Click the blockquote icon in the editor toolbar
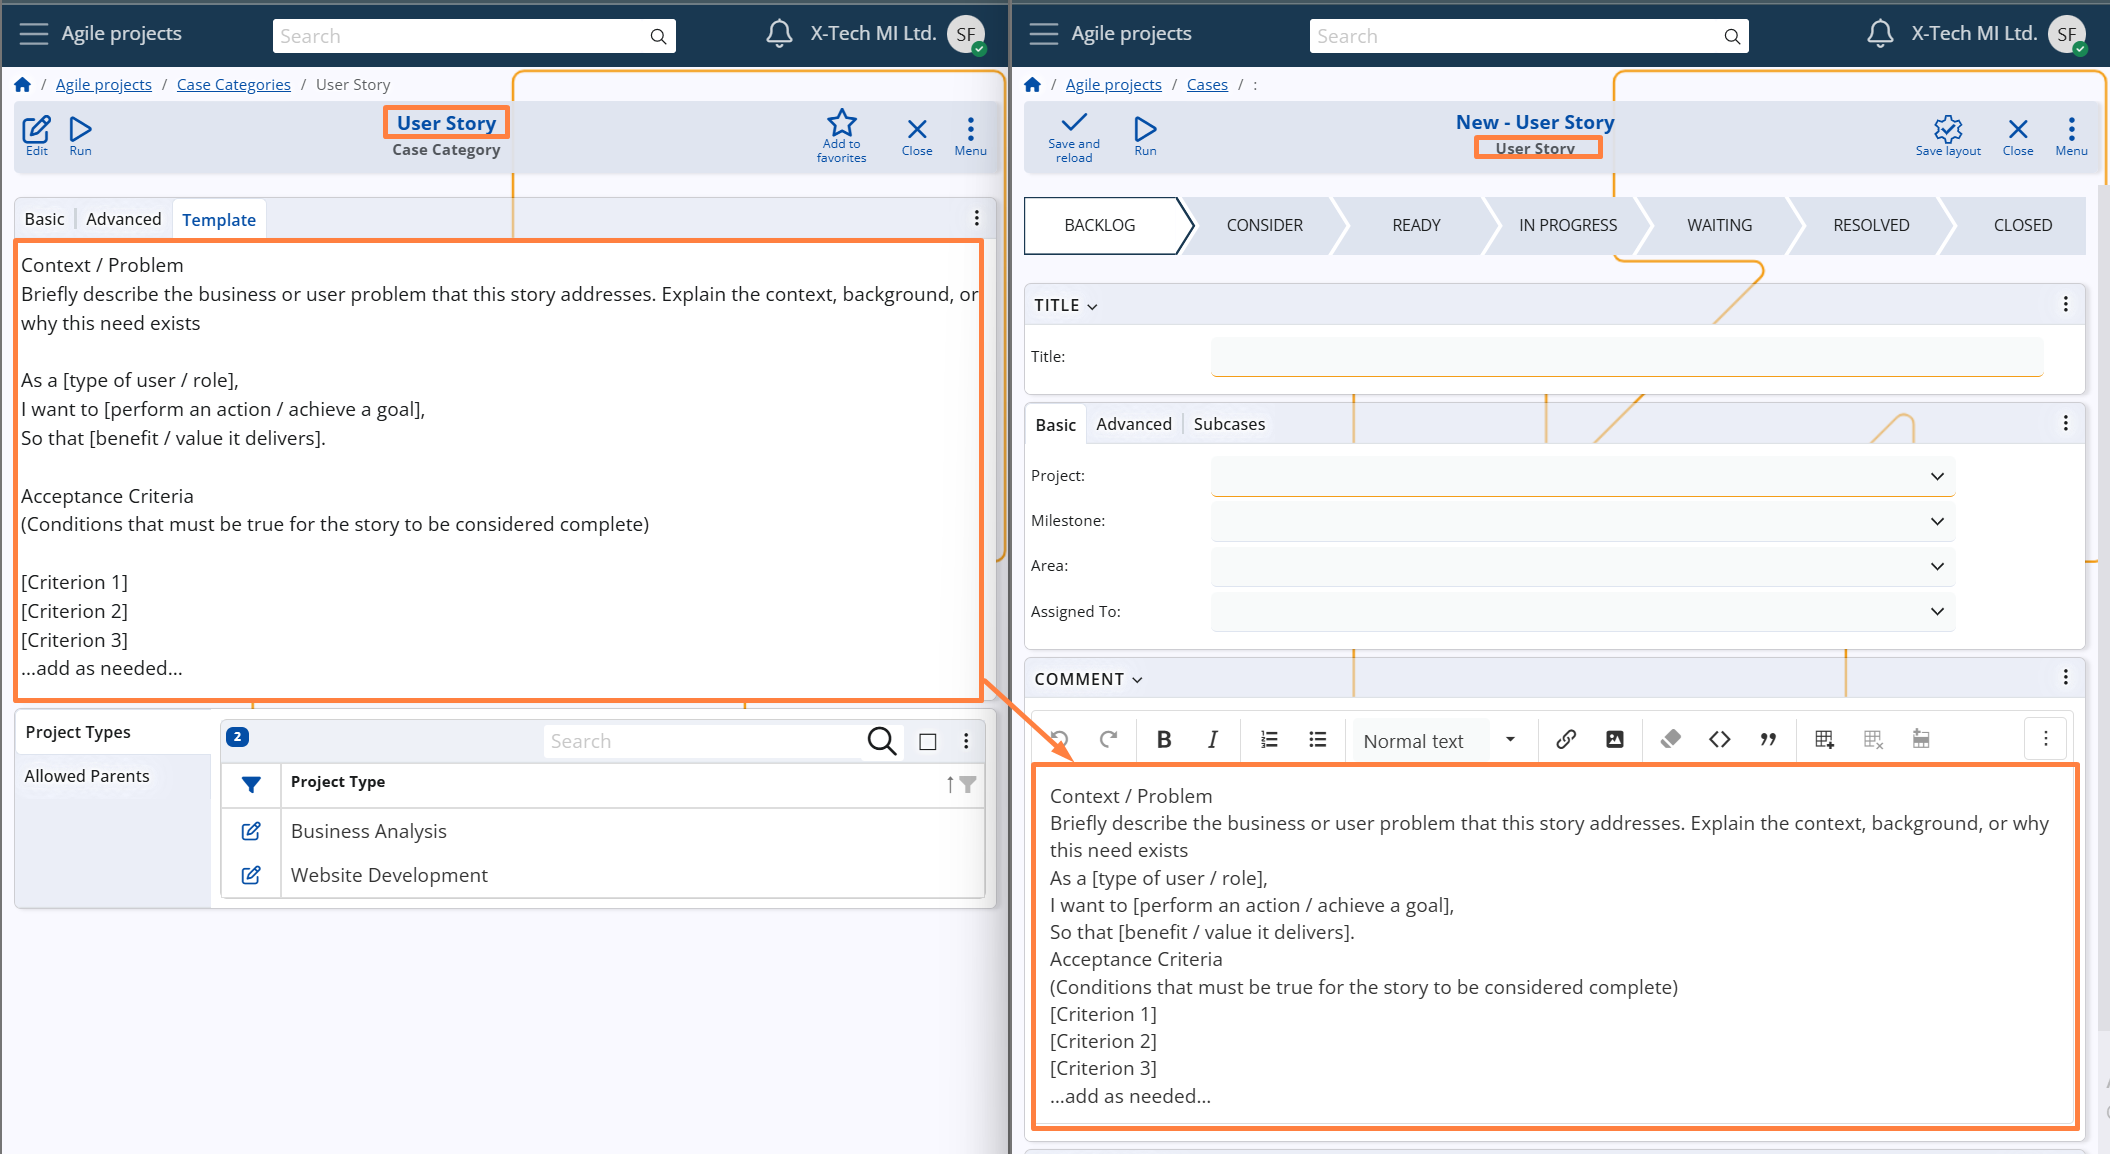Screen dimensions: 2110x1154 click(1768, 740)
